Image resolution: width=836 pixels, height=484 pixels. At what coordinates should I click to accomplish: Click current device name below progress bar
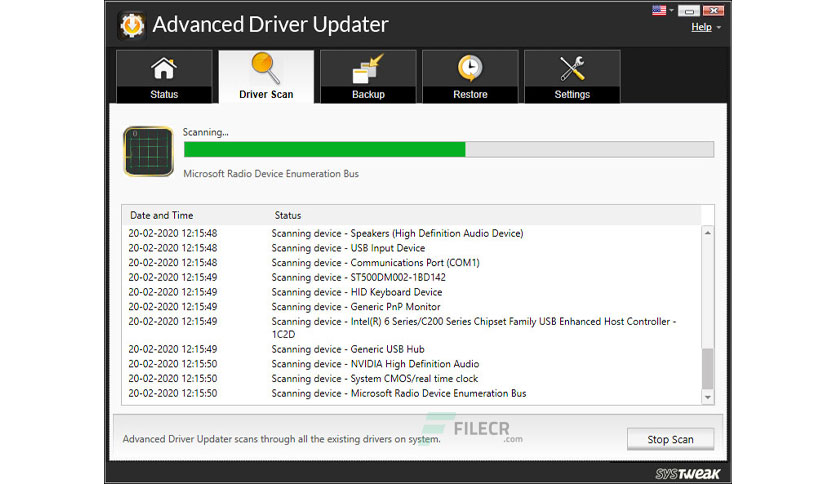271,174
